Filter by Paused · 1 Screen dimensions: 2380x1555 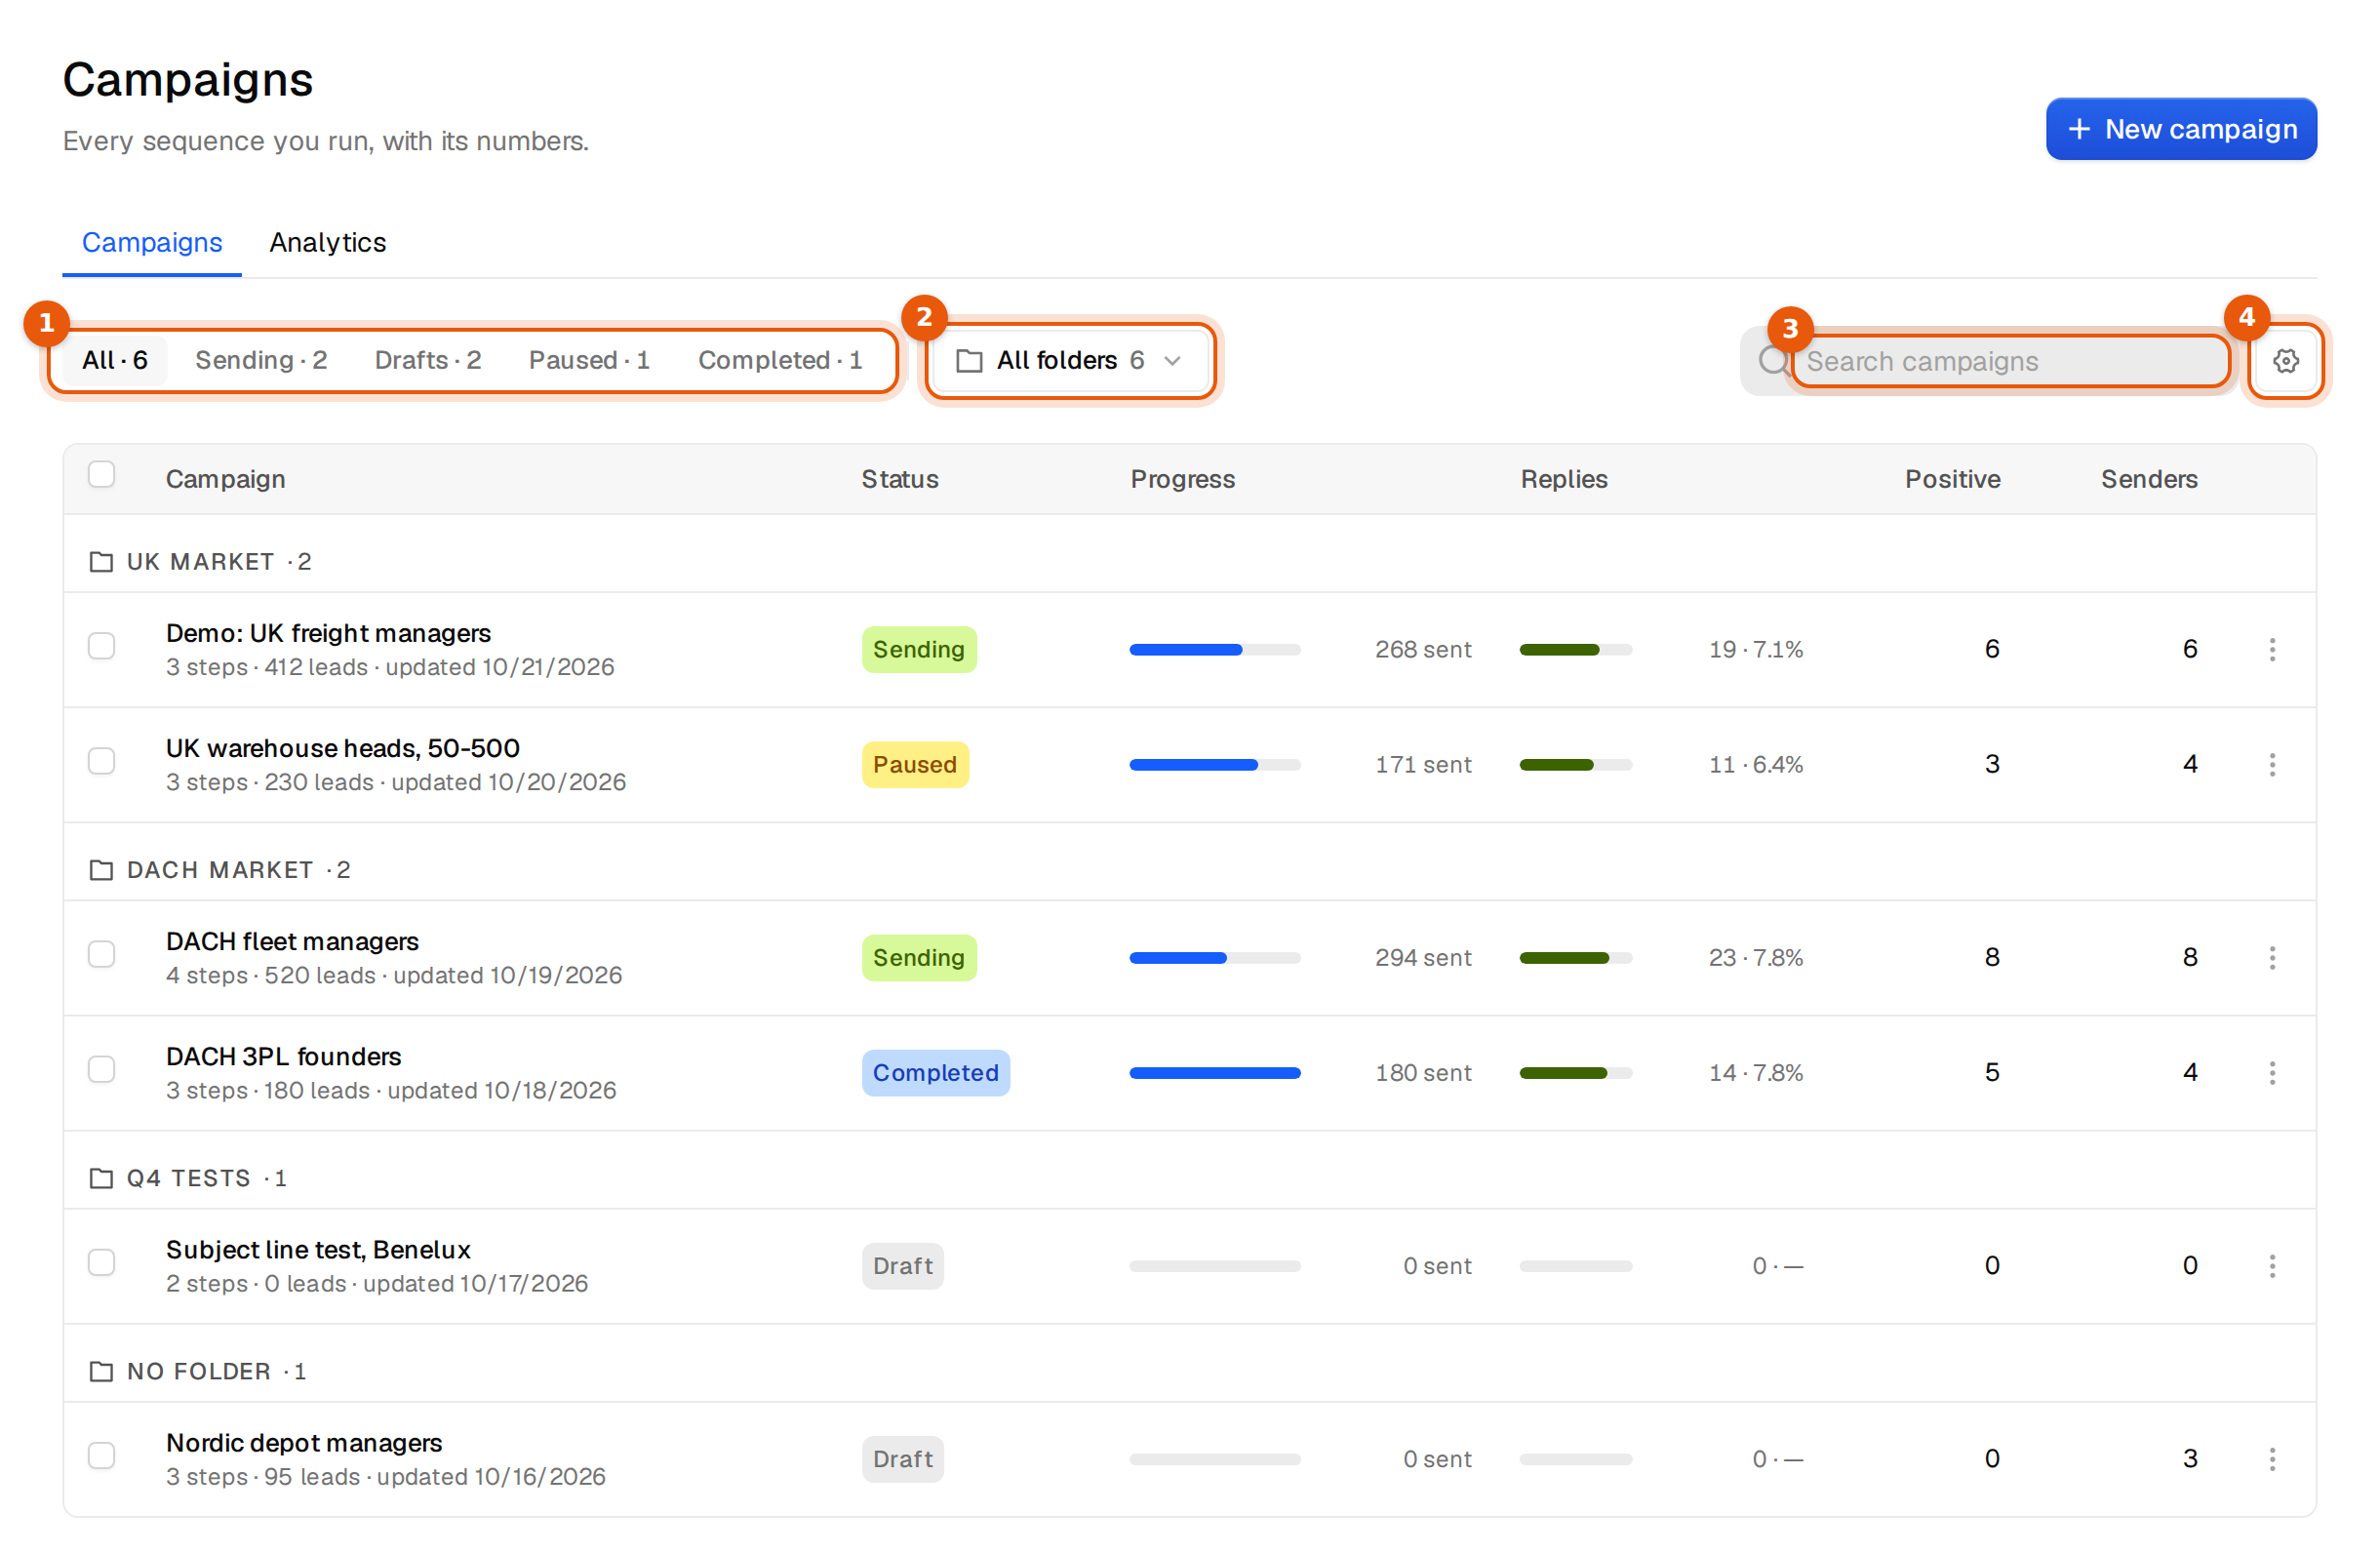point(589,360)
